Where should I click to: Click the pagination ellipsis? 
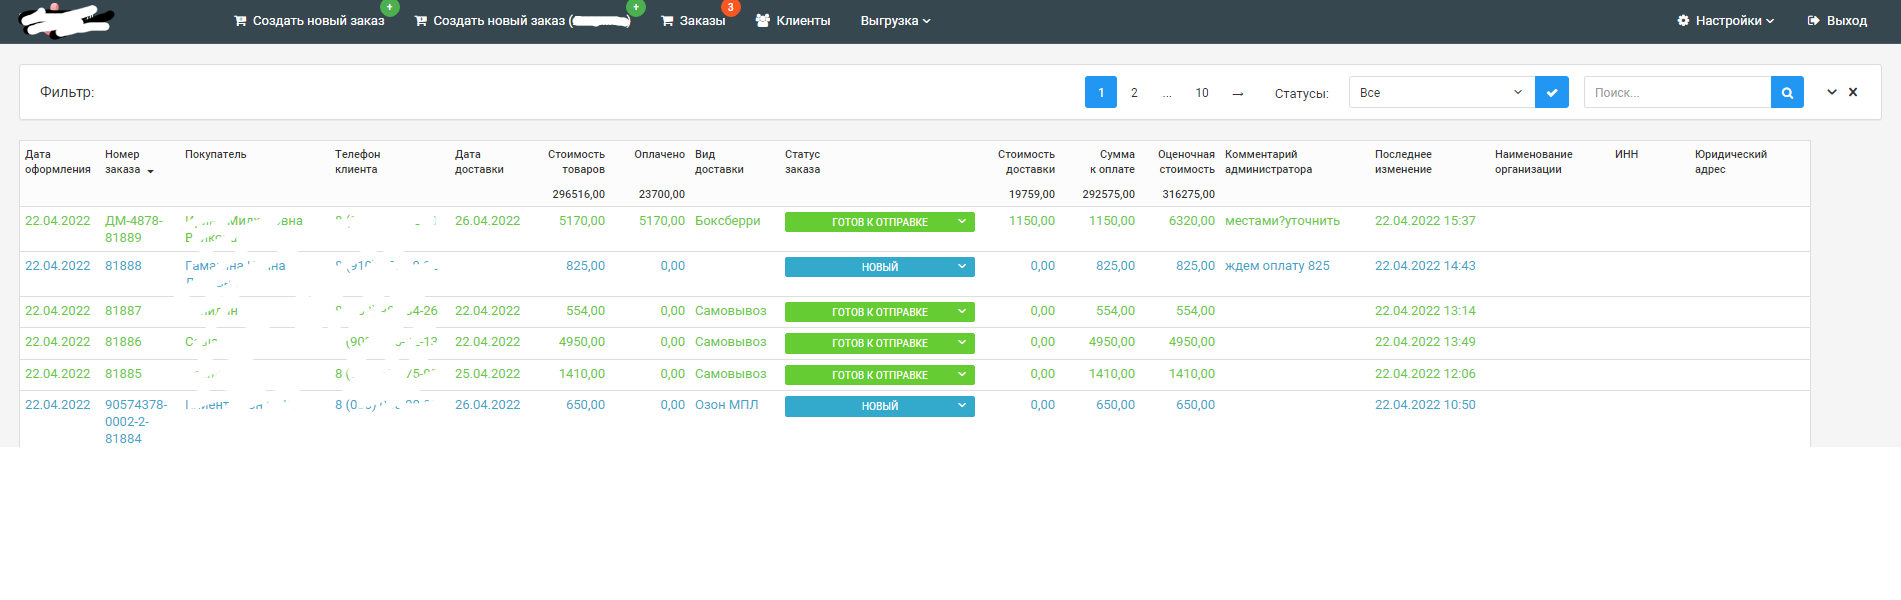pos(1167,93)
